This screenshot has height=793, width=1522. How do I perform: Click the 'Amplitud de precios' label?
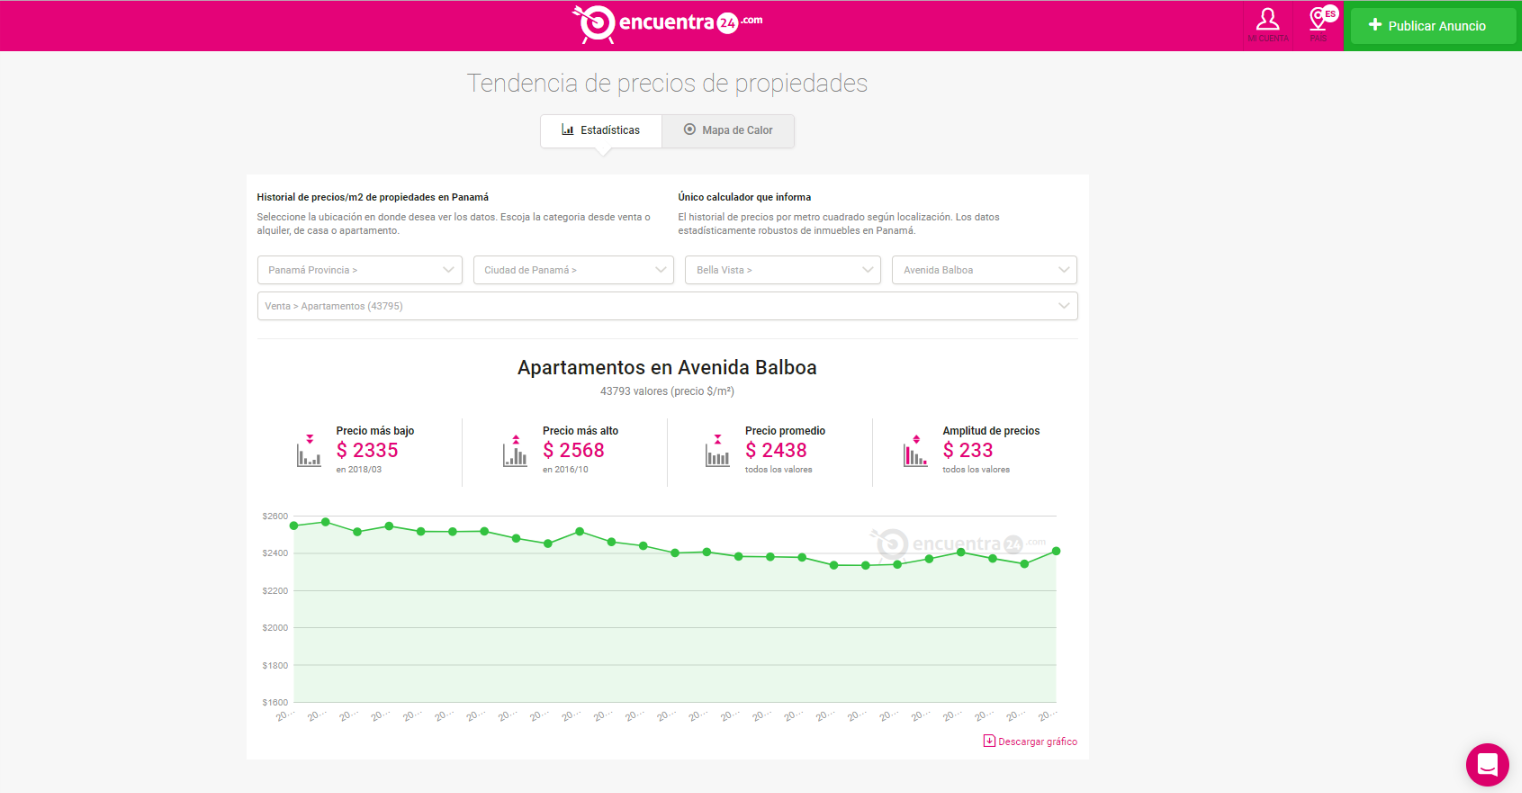(x=991, y=431)
